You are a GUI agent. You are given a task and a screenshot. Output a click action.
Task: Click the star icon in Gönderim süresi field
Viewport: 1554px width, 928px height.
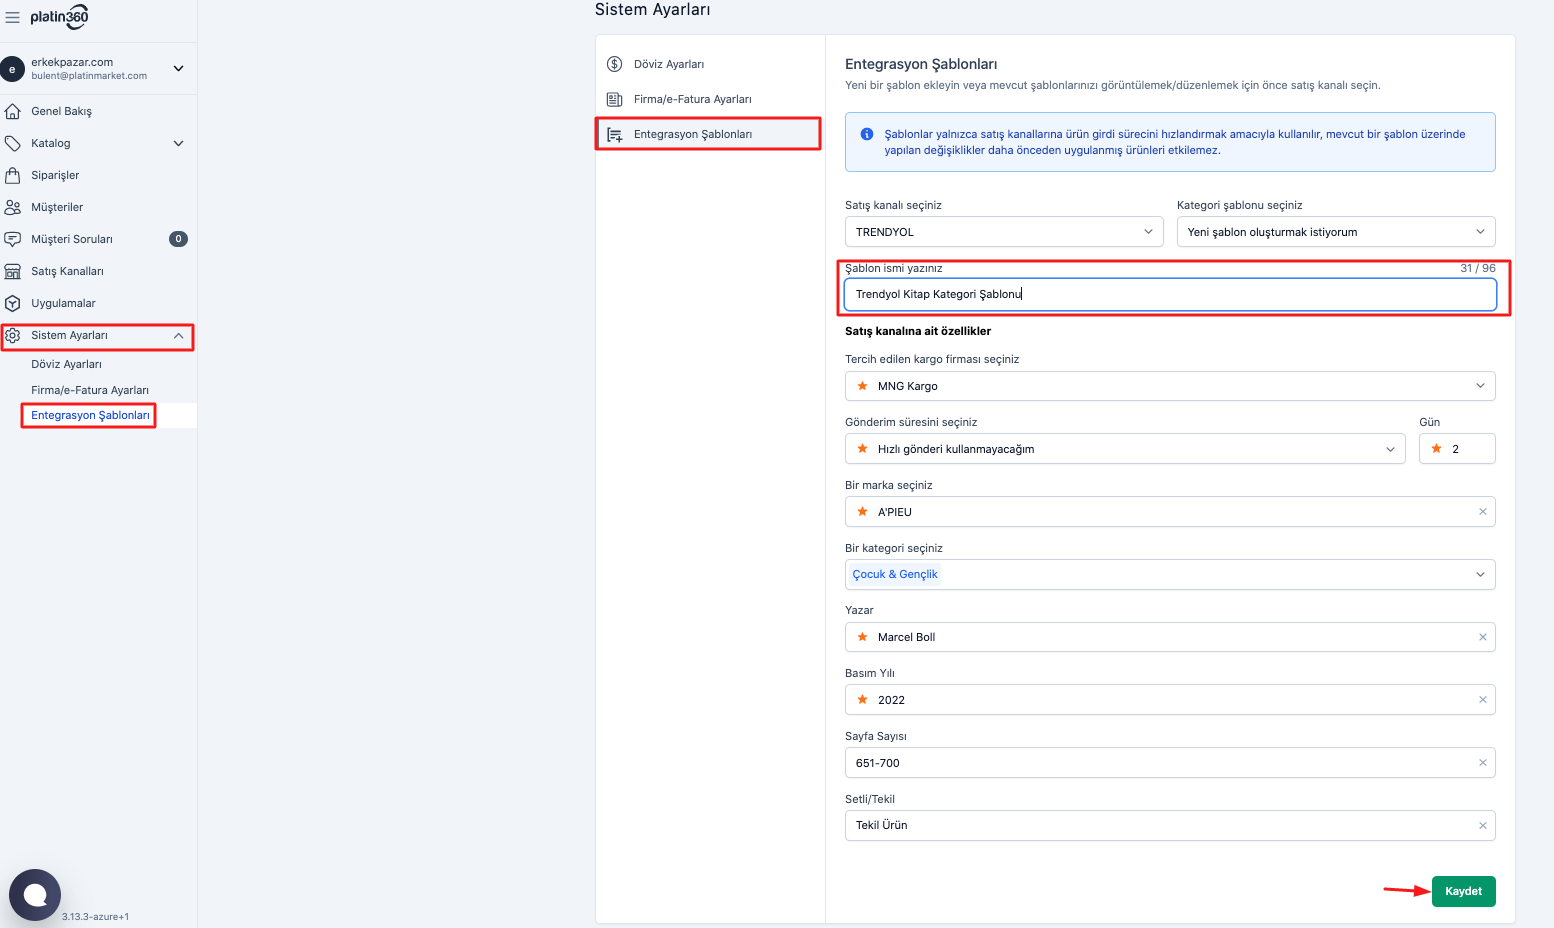863,449
